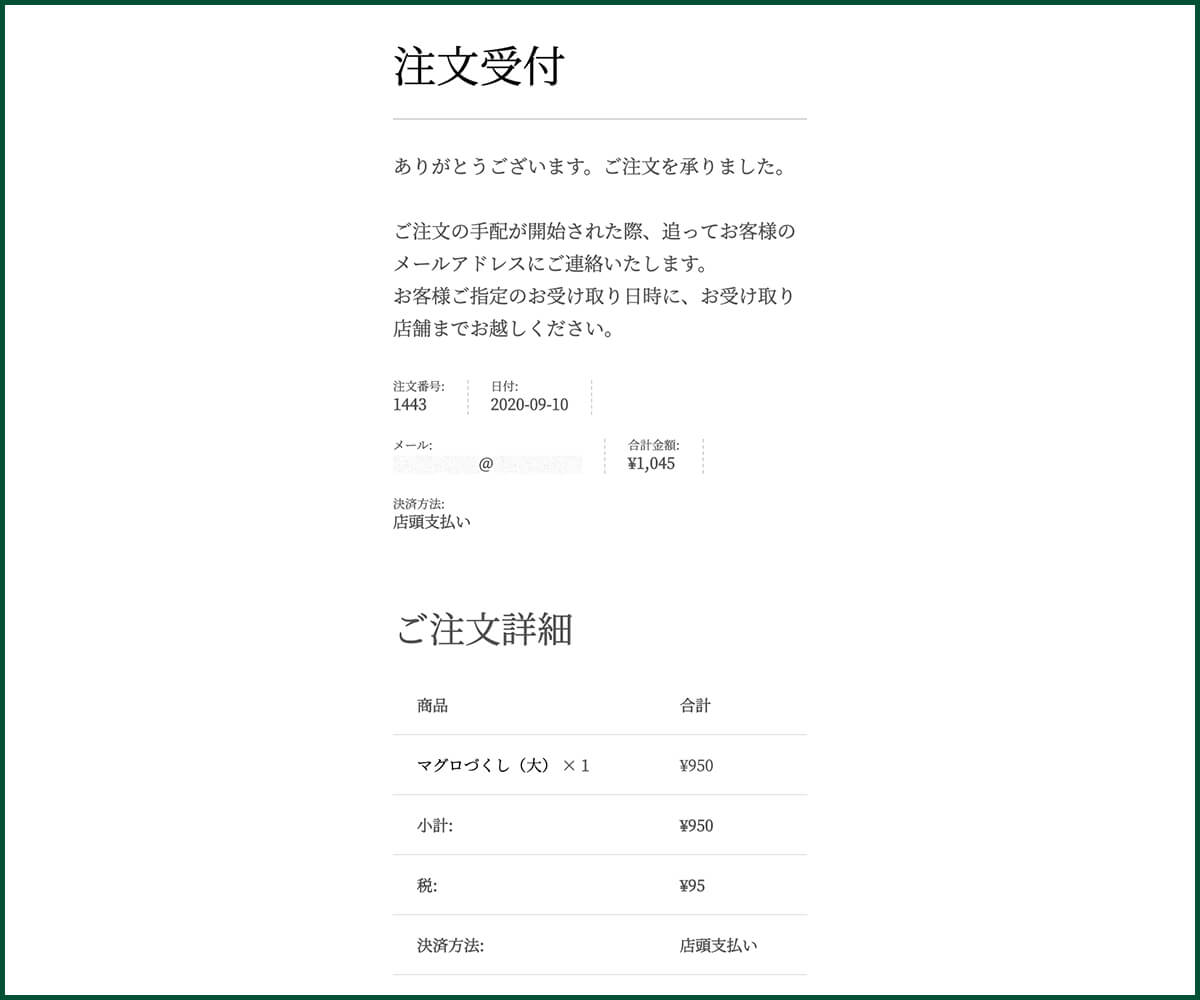Select the order number 1443
Screen dimensions: 1200x1000
click(x=410, y=405)
